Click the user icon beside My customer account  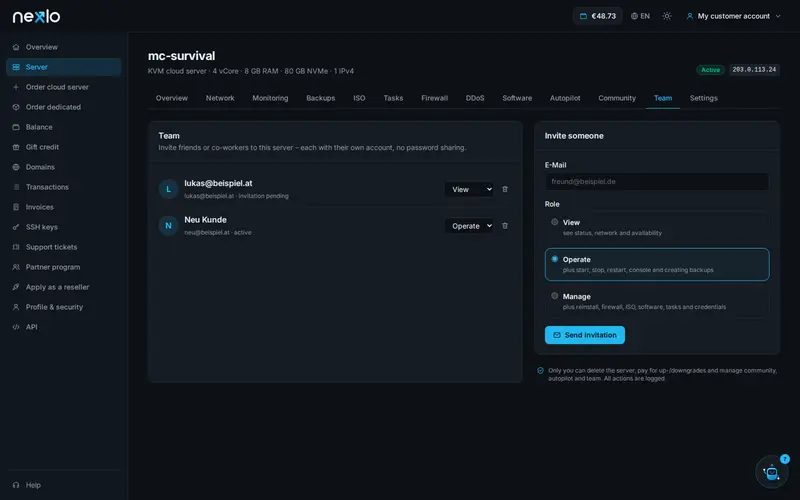pos(690,16)
